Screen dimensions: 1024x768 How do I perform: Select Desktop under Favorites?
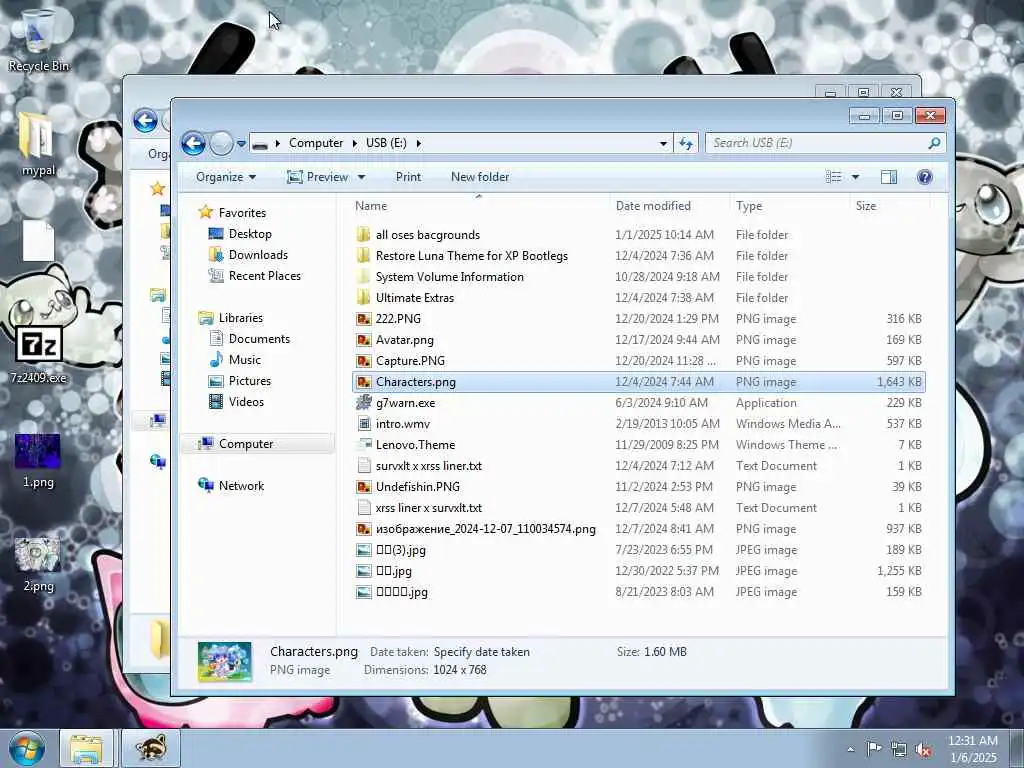pyautogui.click(x=249, y=234)
